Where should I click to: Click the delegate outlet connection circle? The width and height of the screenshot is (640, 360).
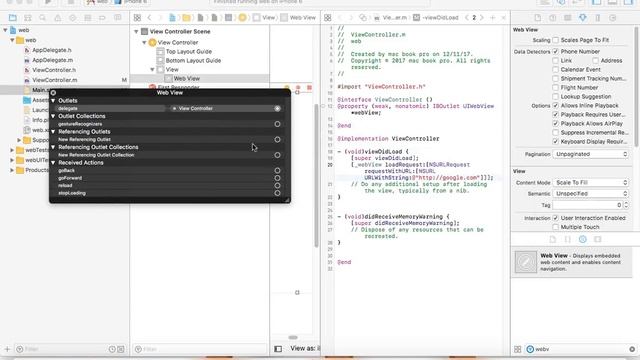[278, 109]
